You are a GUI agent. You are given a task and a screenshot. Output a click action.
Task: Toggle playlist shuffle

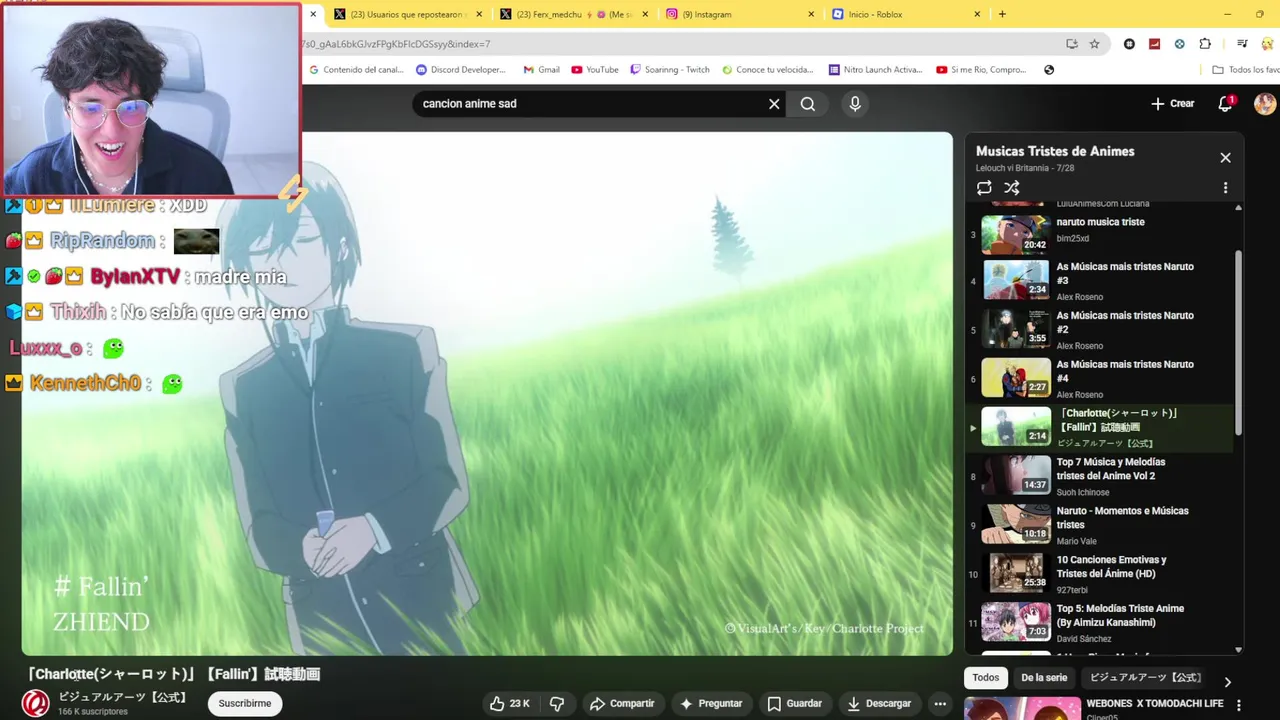pyautogui.click(x=1012, y=188)
